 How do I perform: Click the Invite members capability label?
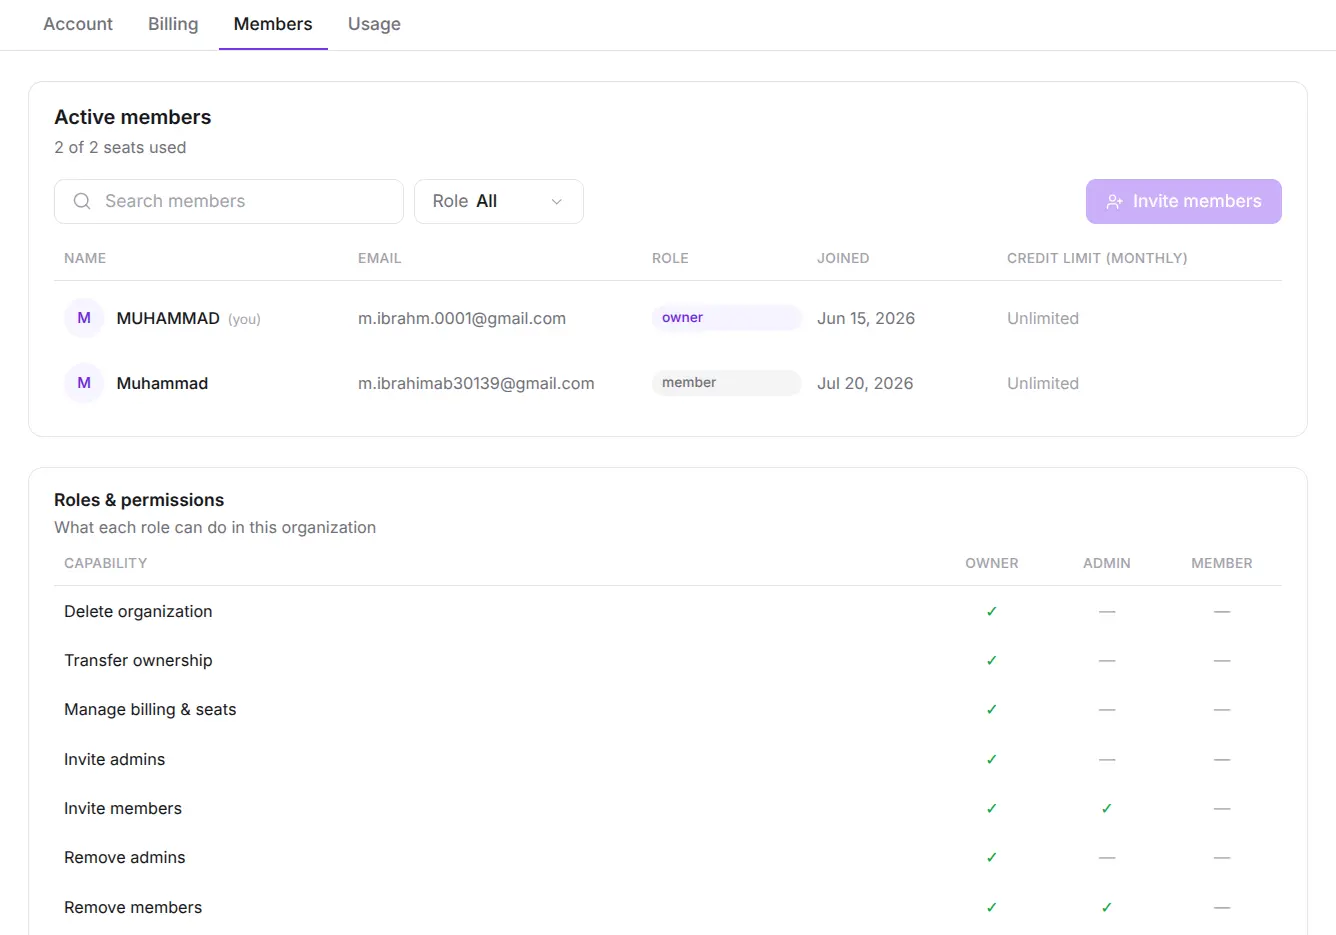click(123, 808)
